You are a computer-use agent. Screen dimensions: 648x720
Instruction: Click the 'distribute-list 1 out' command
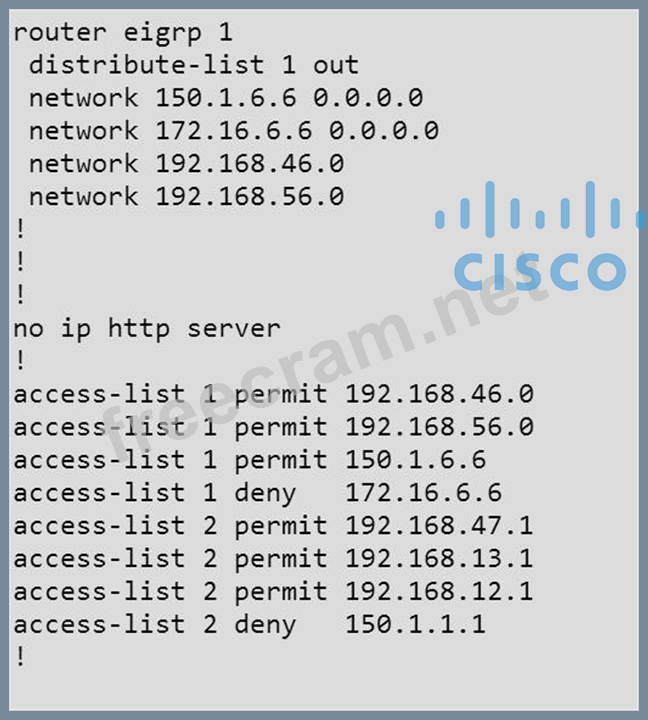[193, 65]
